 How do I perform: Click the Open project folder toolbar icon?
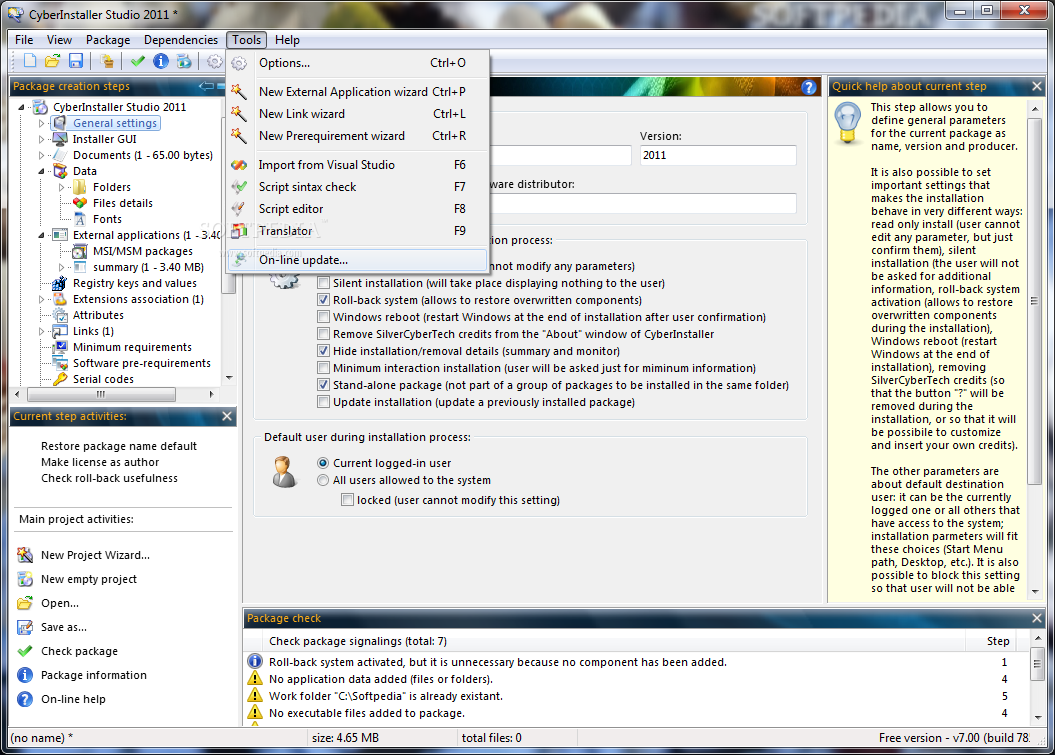click(x=52, y=61)
